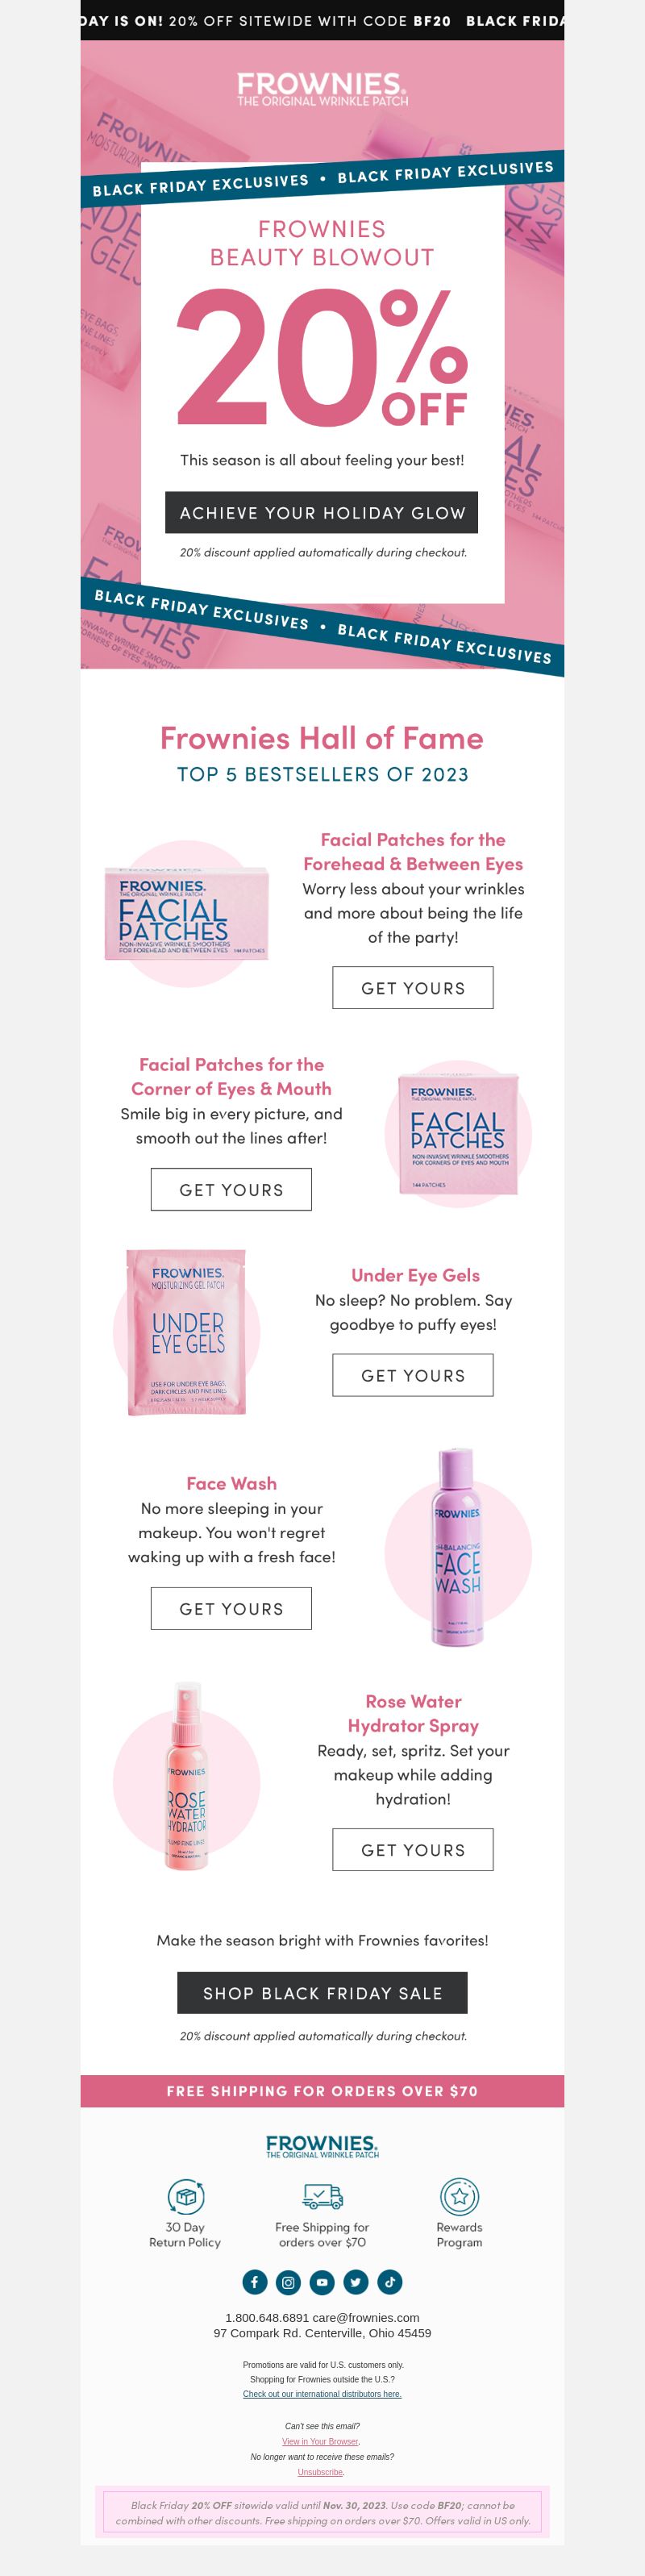The width and height of the screenshot is (645, 2576).
Task: Open the Twitter social icon
Action: coord(356,2282)
